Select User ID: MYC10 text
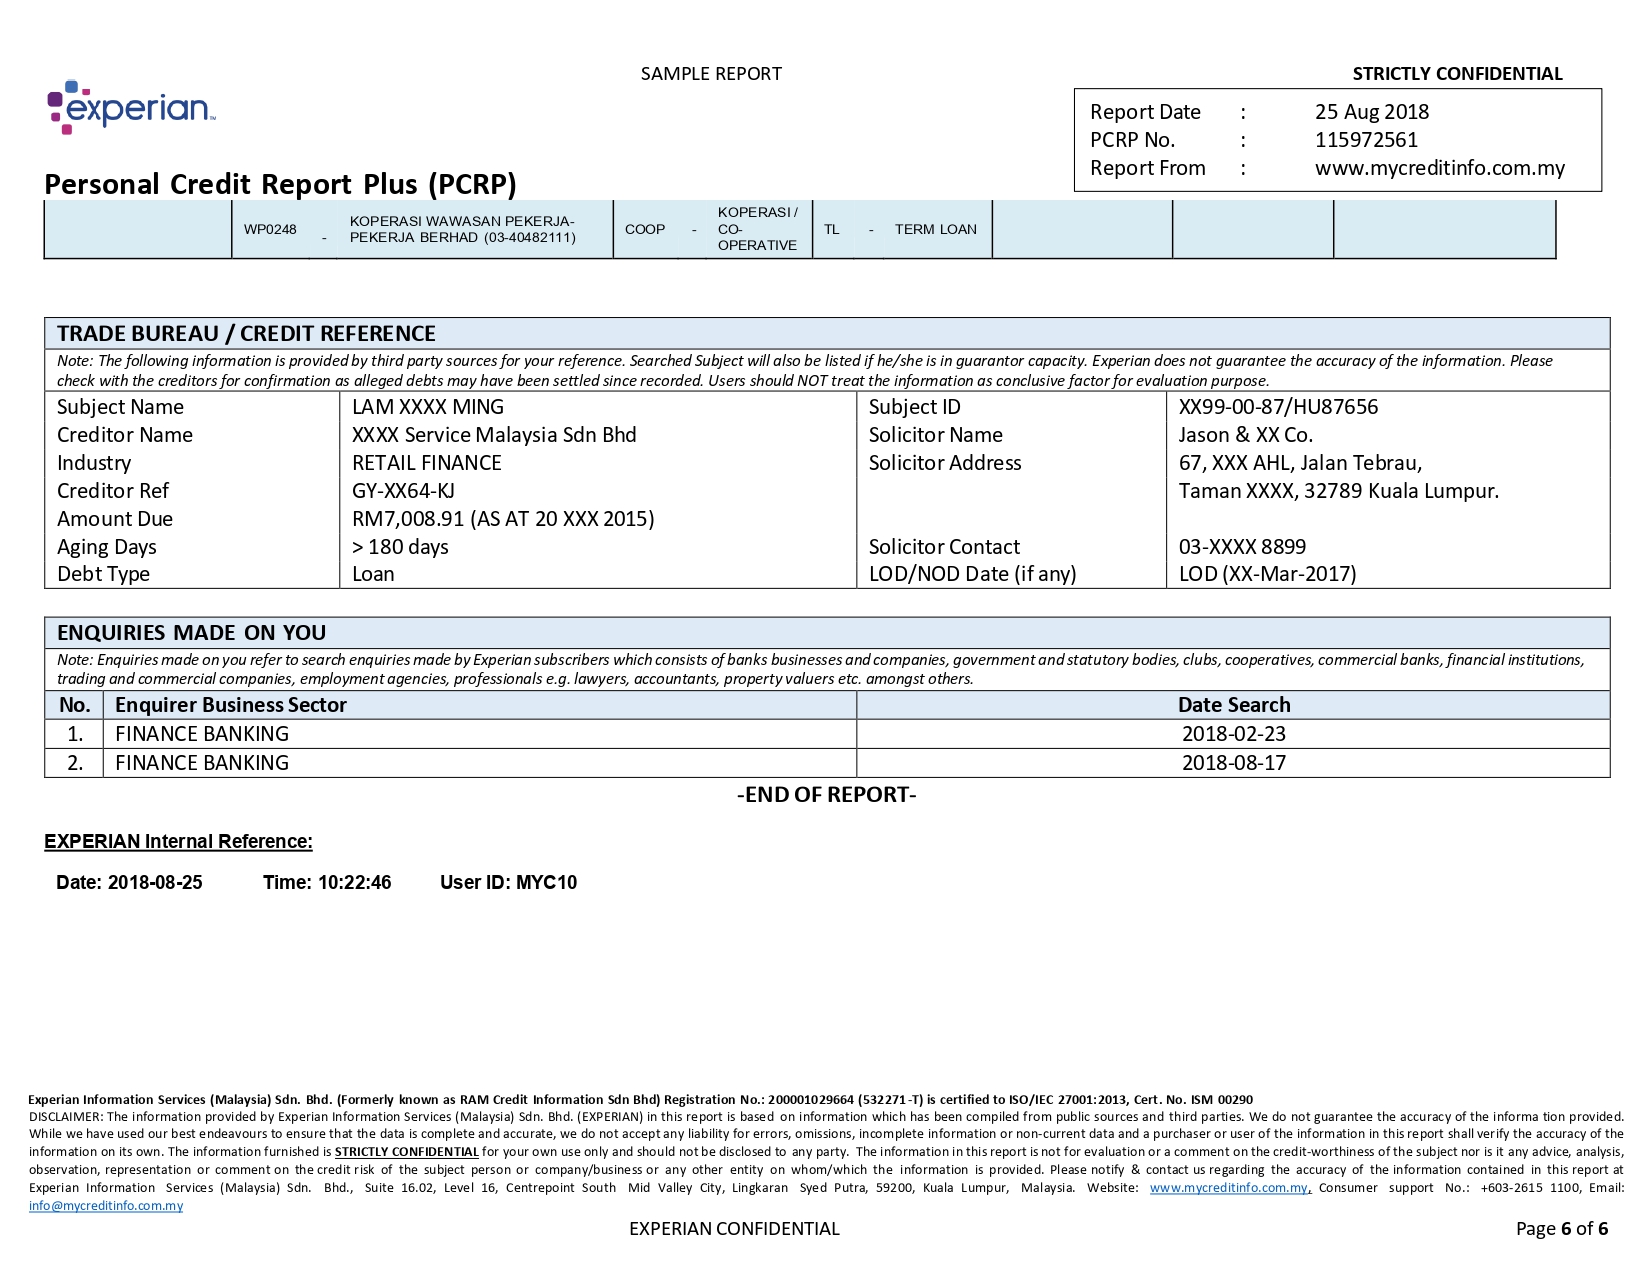The image size is (1650, 1275). [x=508, y=883]
